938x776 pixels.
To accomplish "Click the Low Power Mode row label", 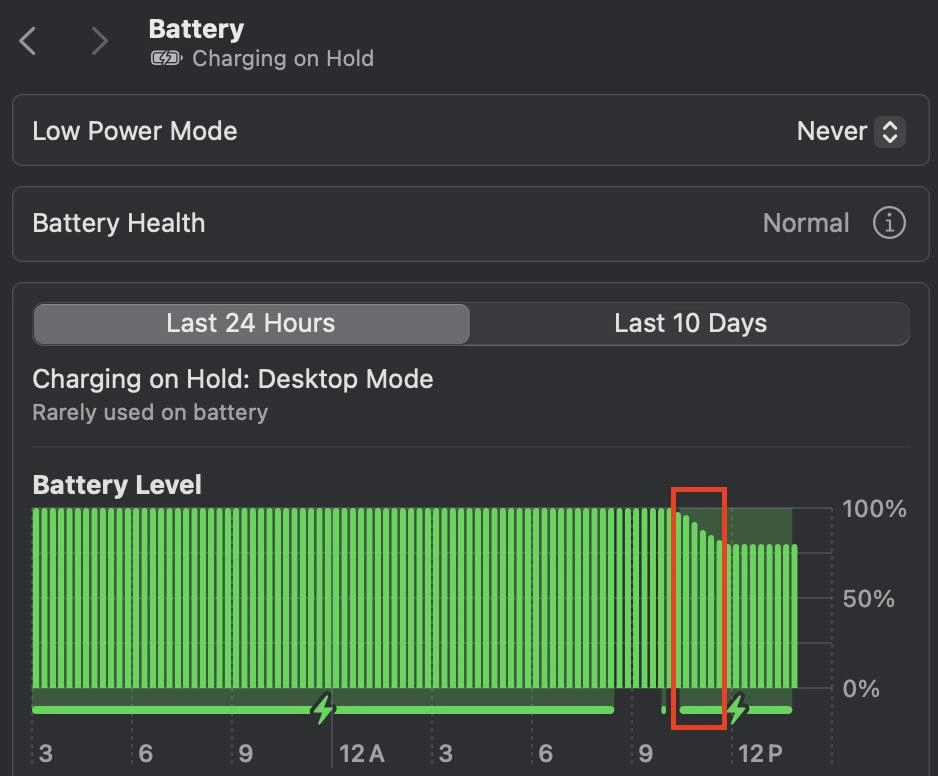I will (x=135, y=131).
